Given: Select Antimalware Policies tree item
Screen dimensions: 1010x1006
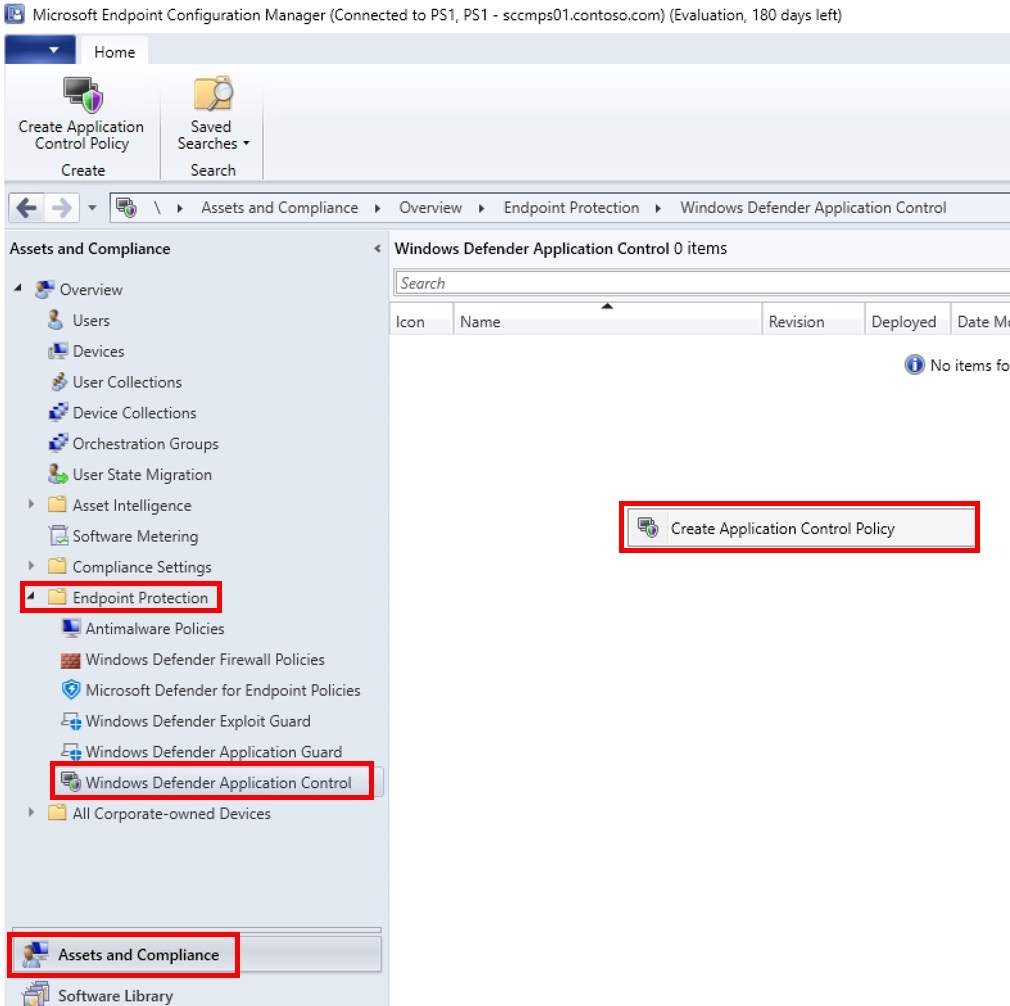Looking at the screenshot, I should click(155, 629).
